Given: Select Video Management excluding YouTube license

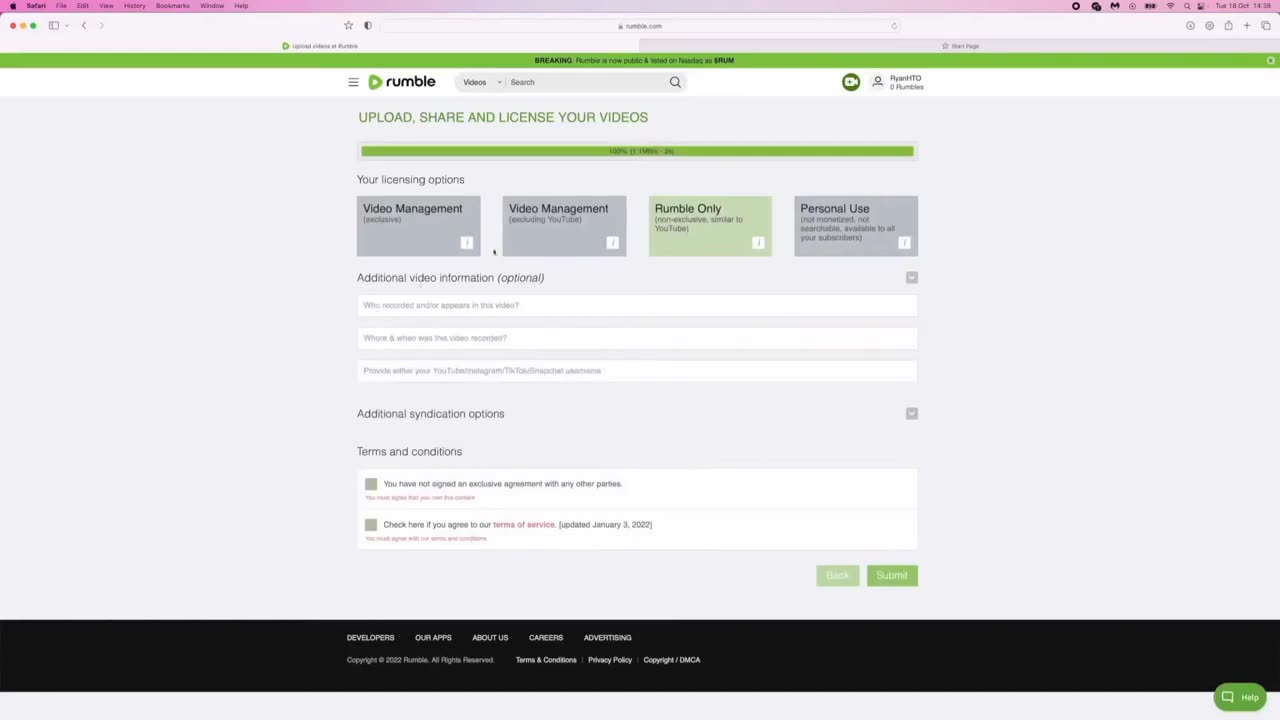Looking at the screenshot, I should 564,226.
